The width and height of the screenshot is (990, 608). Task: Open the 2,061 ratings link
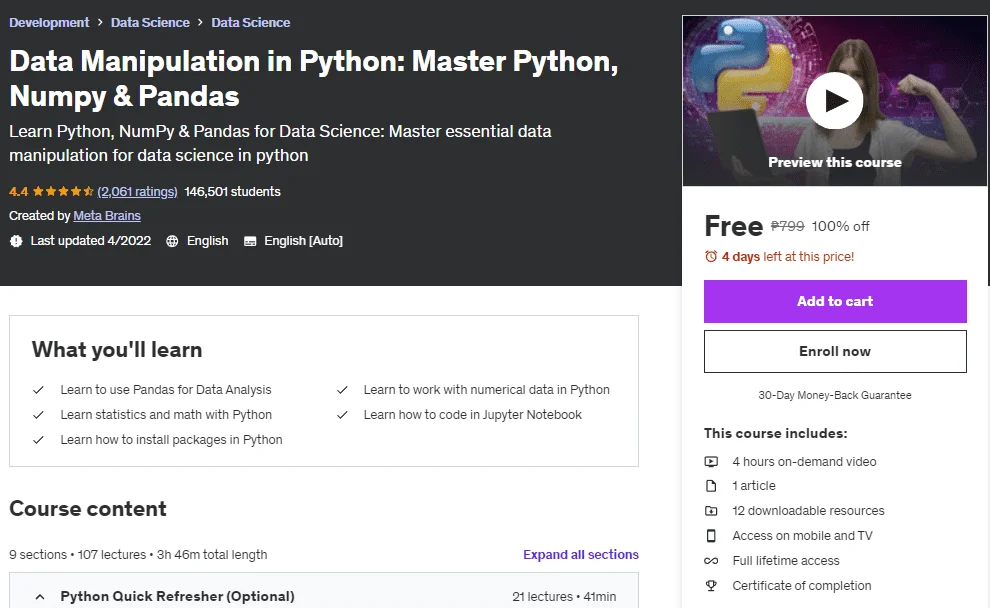pyautogui.click(x=137, y=191)
